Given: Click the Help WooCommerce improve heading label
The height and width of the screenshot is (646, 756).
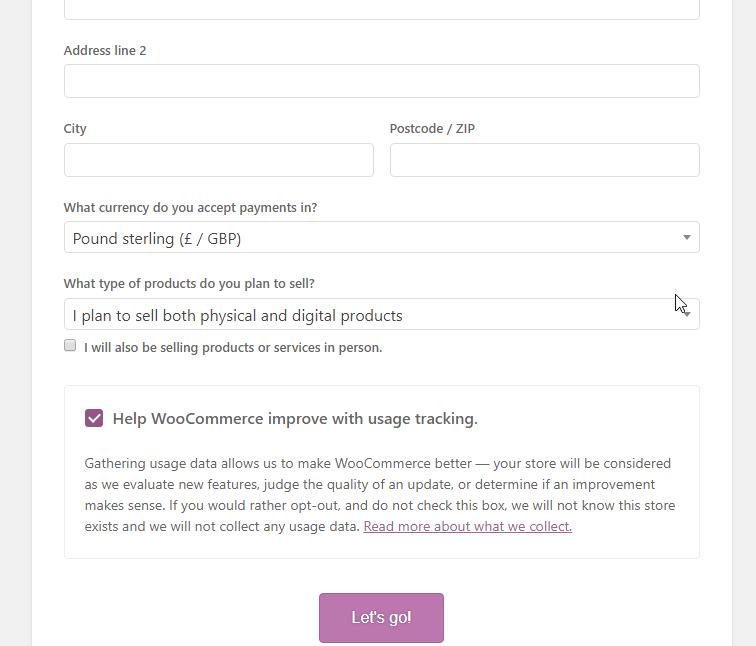Looking at the screenshot, I should pos(295,418).
